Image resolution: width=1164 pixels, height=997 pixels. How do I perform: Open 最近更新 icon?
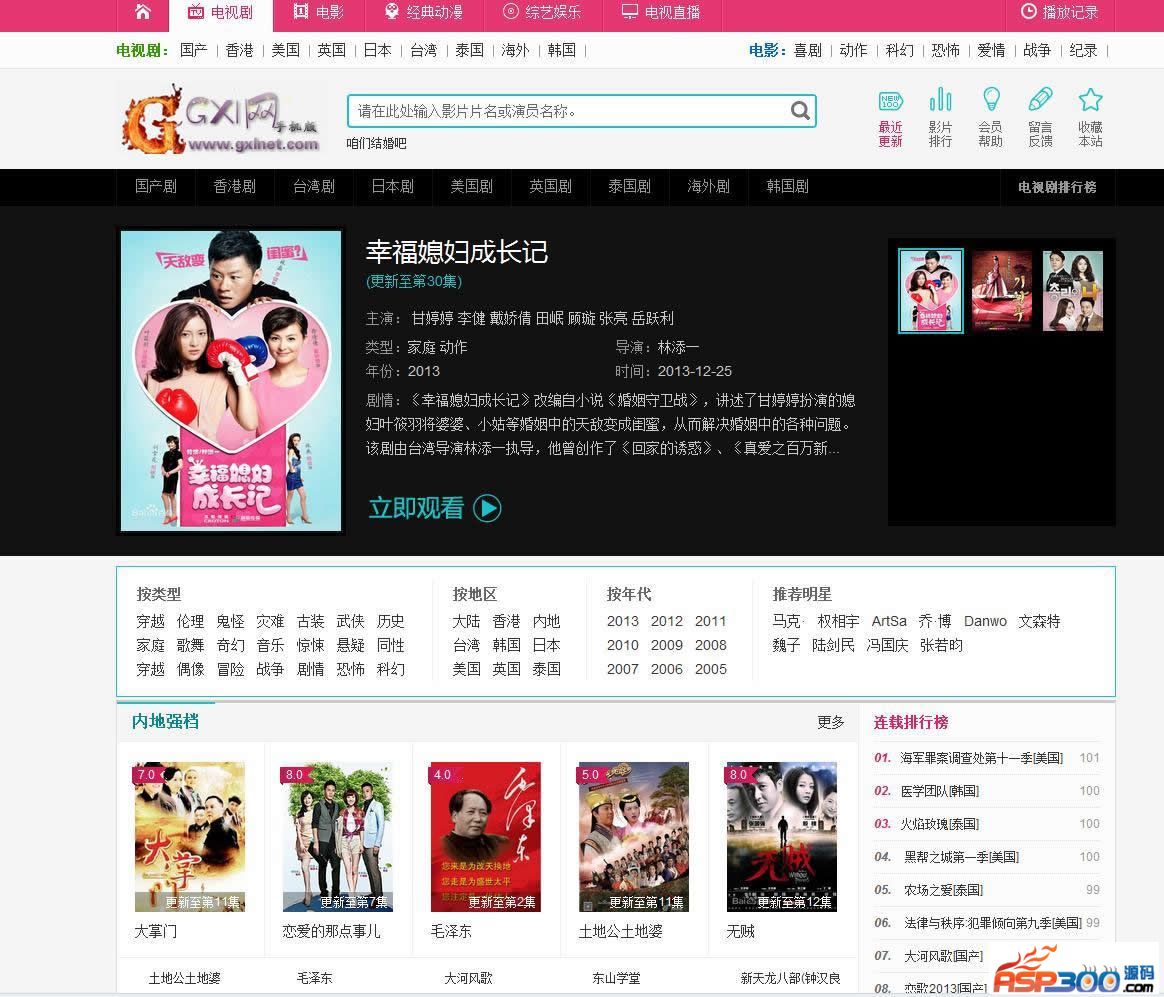click(x=890, y=118)
